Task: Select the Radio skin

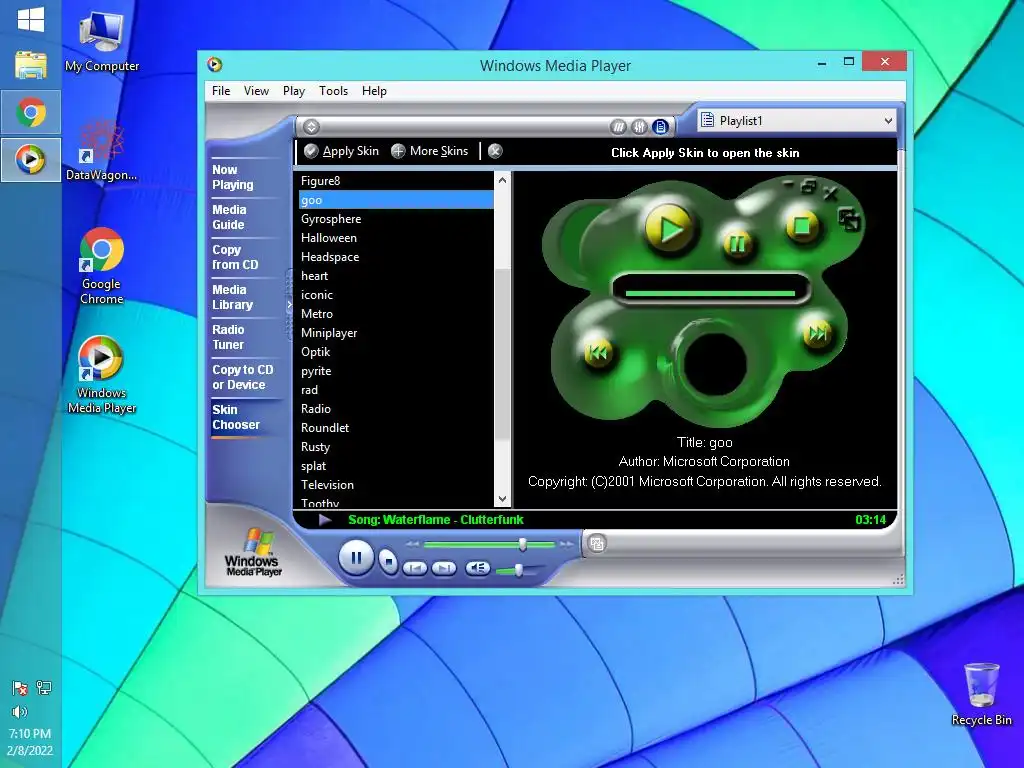Action: (396, 408)
